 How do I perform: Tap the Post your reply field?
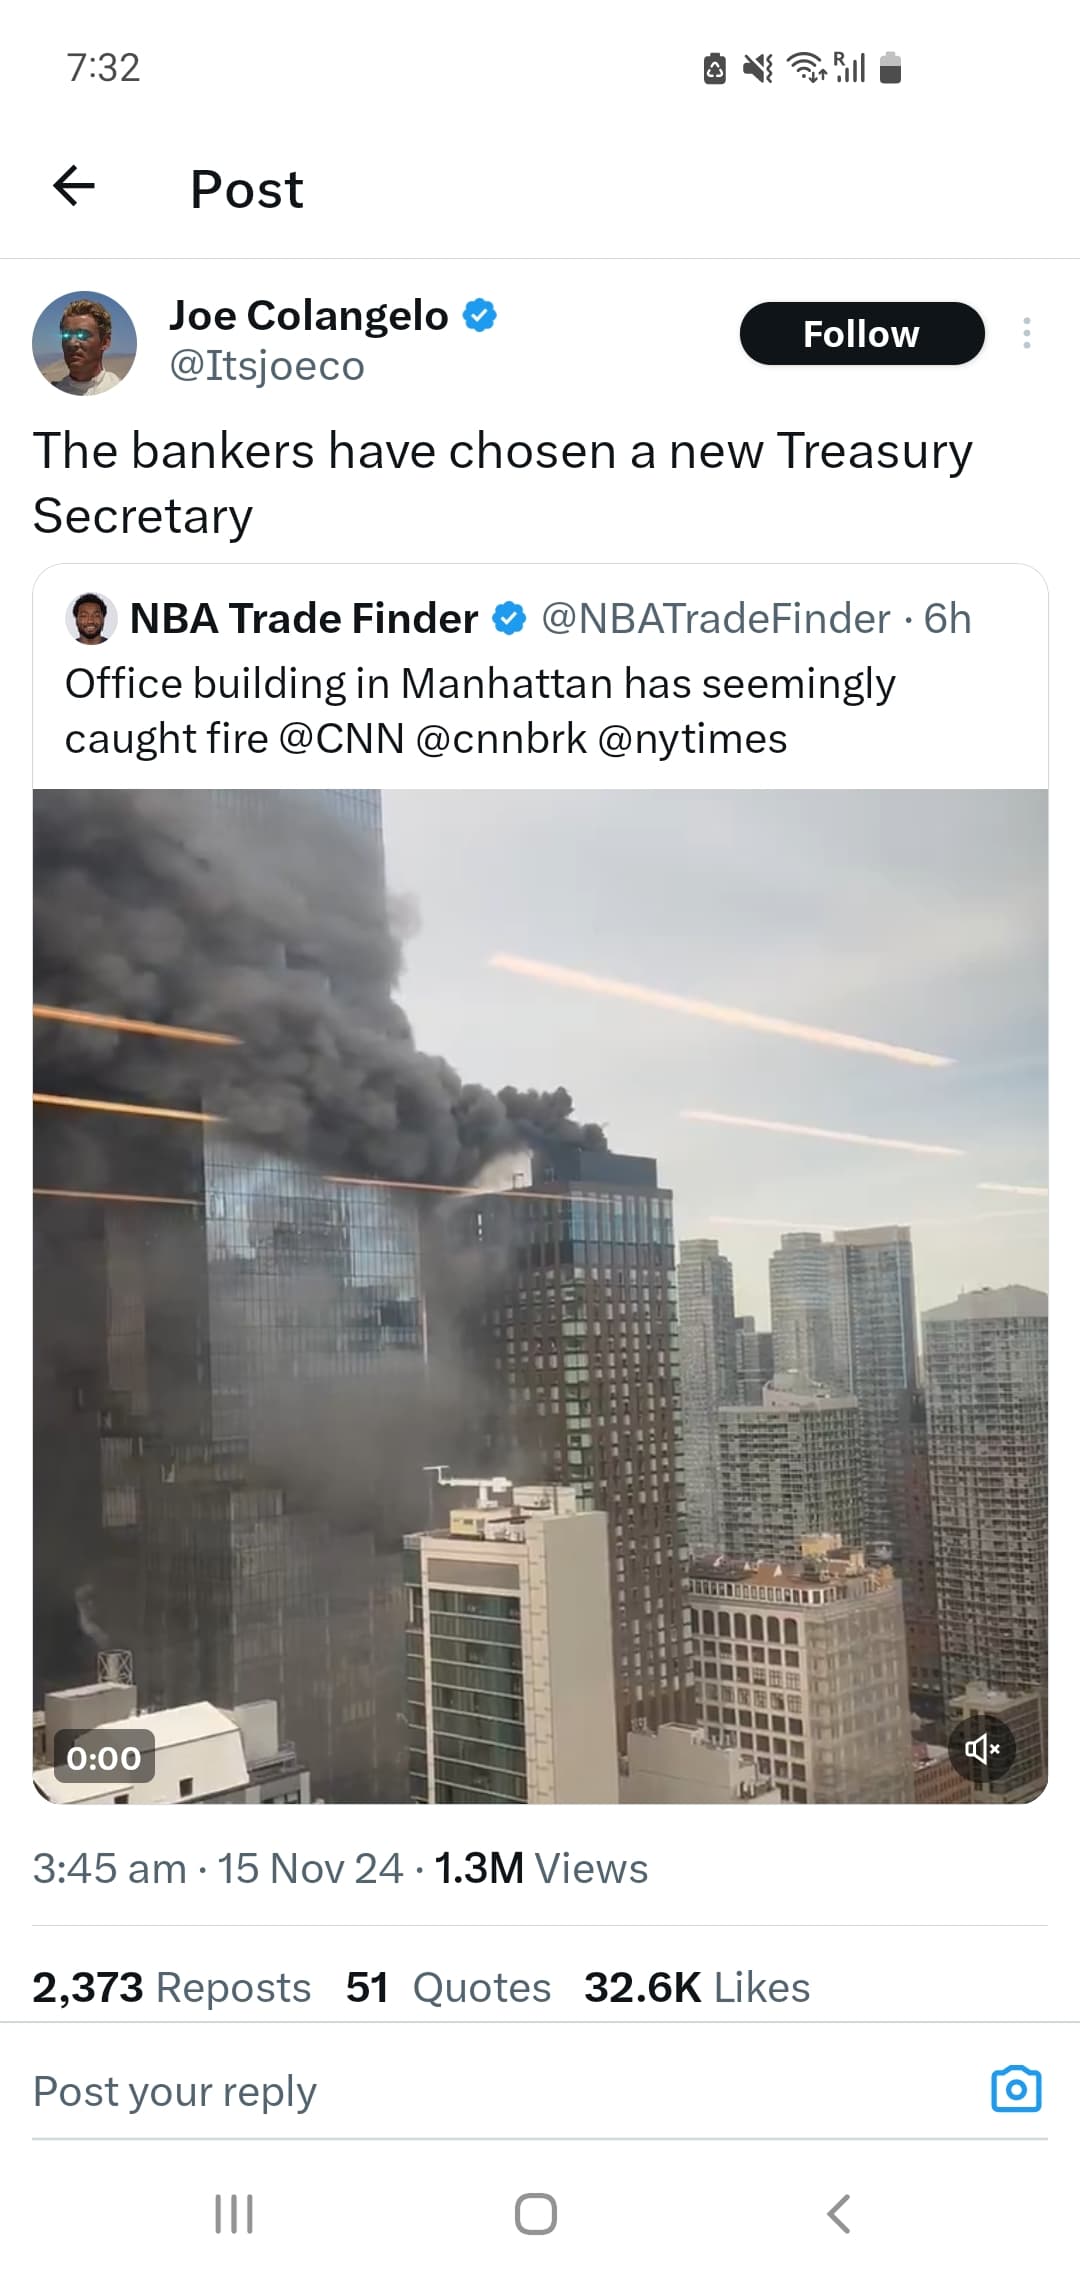[x=500, y=2091]
